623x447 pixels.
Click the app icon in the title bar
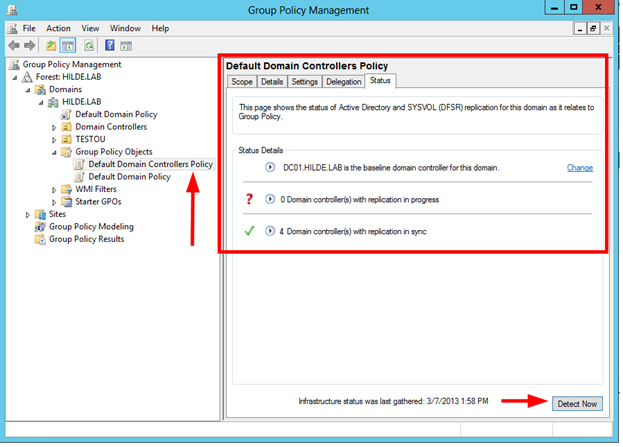pos(12,10)
